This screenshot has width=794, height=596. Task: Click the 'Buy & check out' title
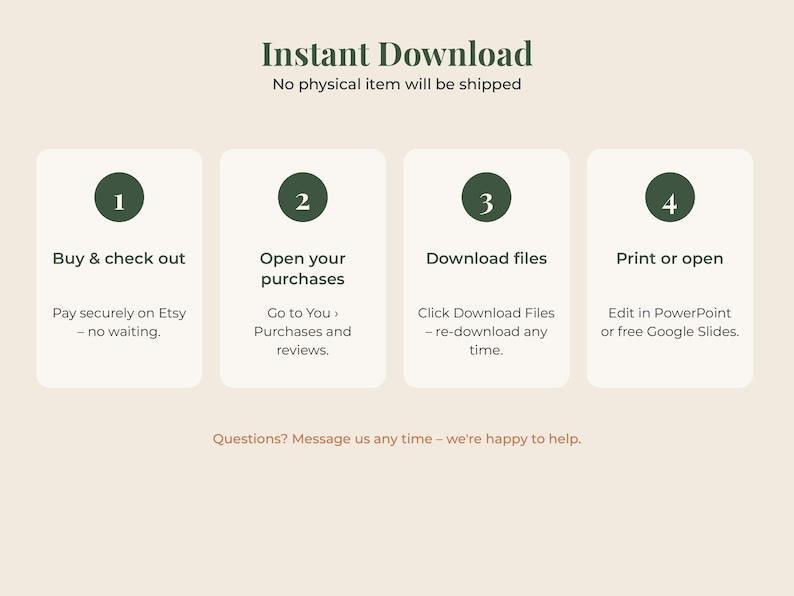coord(119,258)
